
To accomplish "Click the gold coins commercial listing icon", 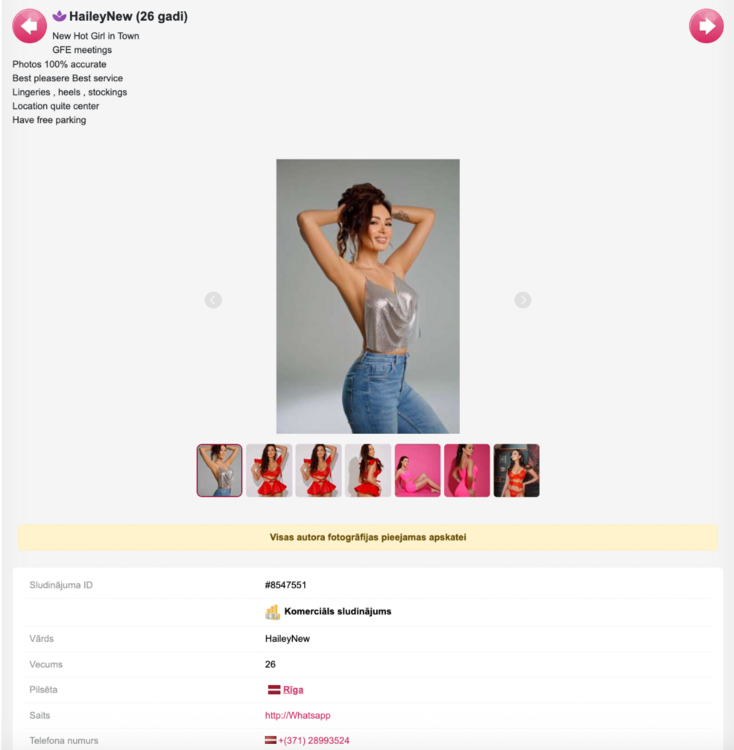I will 273,612.
